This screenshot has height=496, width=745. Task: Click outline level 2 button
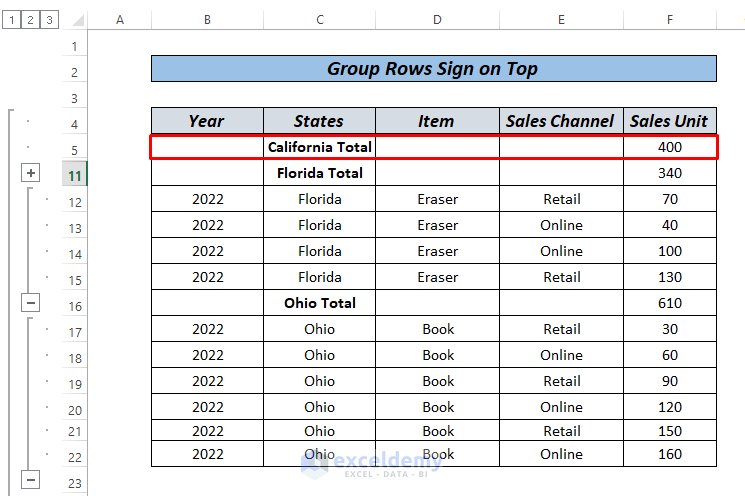point(30,20)
